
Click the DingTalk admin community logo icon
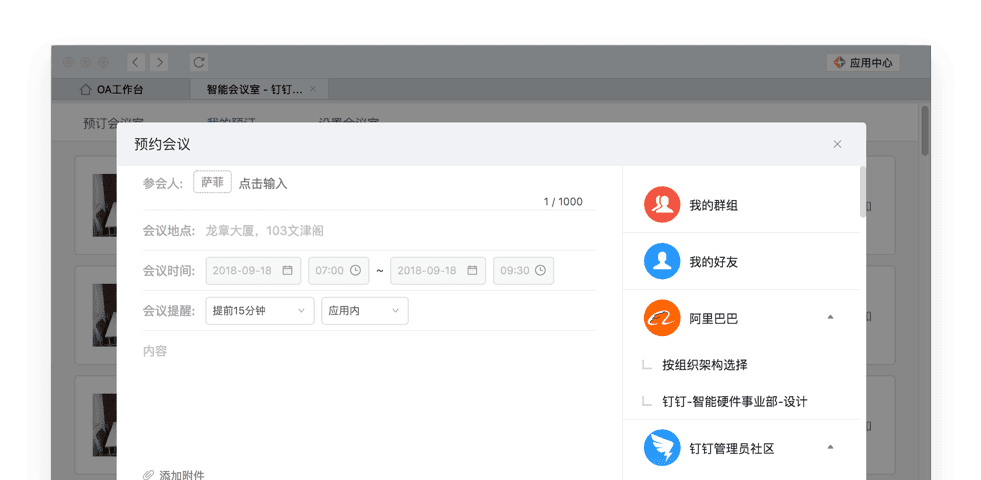coord(661,448)
